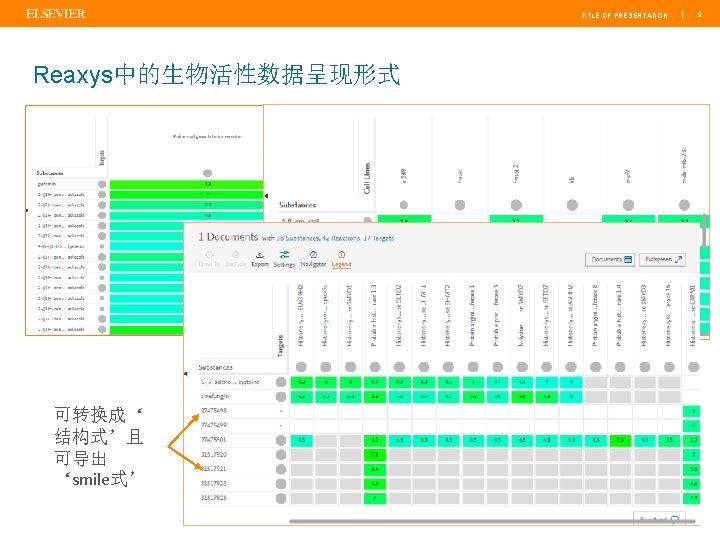Select substance 27475501 in the list
Viewport: 720px width, 540px height.
214,439
